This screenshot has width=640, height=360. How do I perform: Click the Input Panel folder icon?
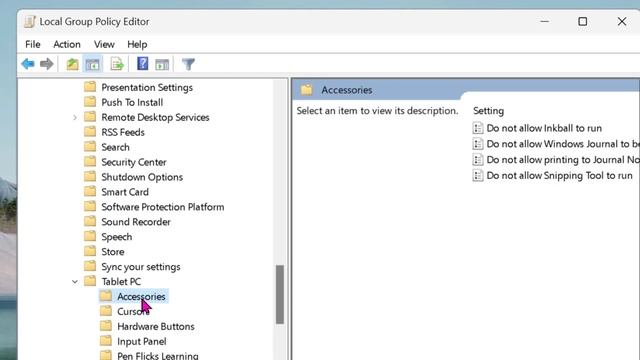106,341
